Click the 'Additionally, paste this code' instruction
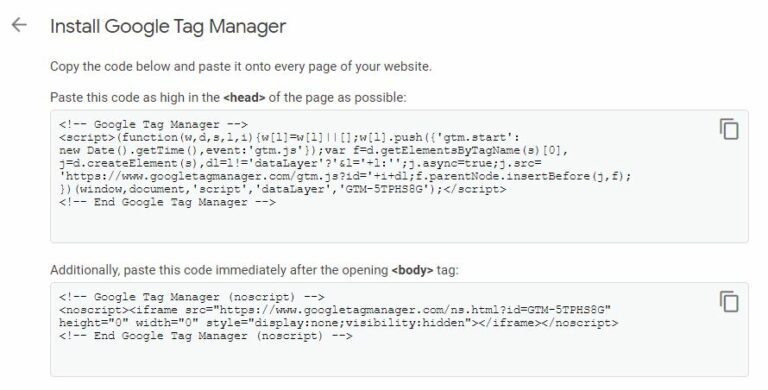This screenshot has width=768, height=390. coord(254,270)
